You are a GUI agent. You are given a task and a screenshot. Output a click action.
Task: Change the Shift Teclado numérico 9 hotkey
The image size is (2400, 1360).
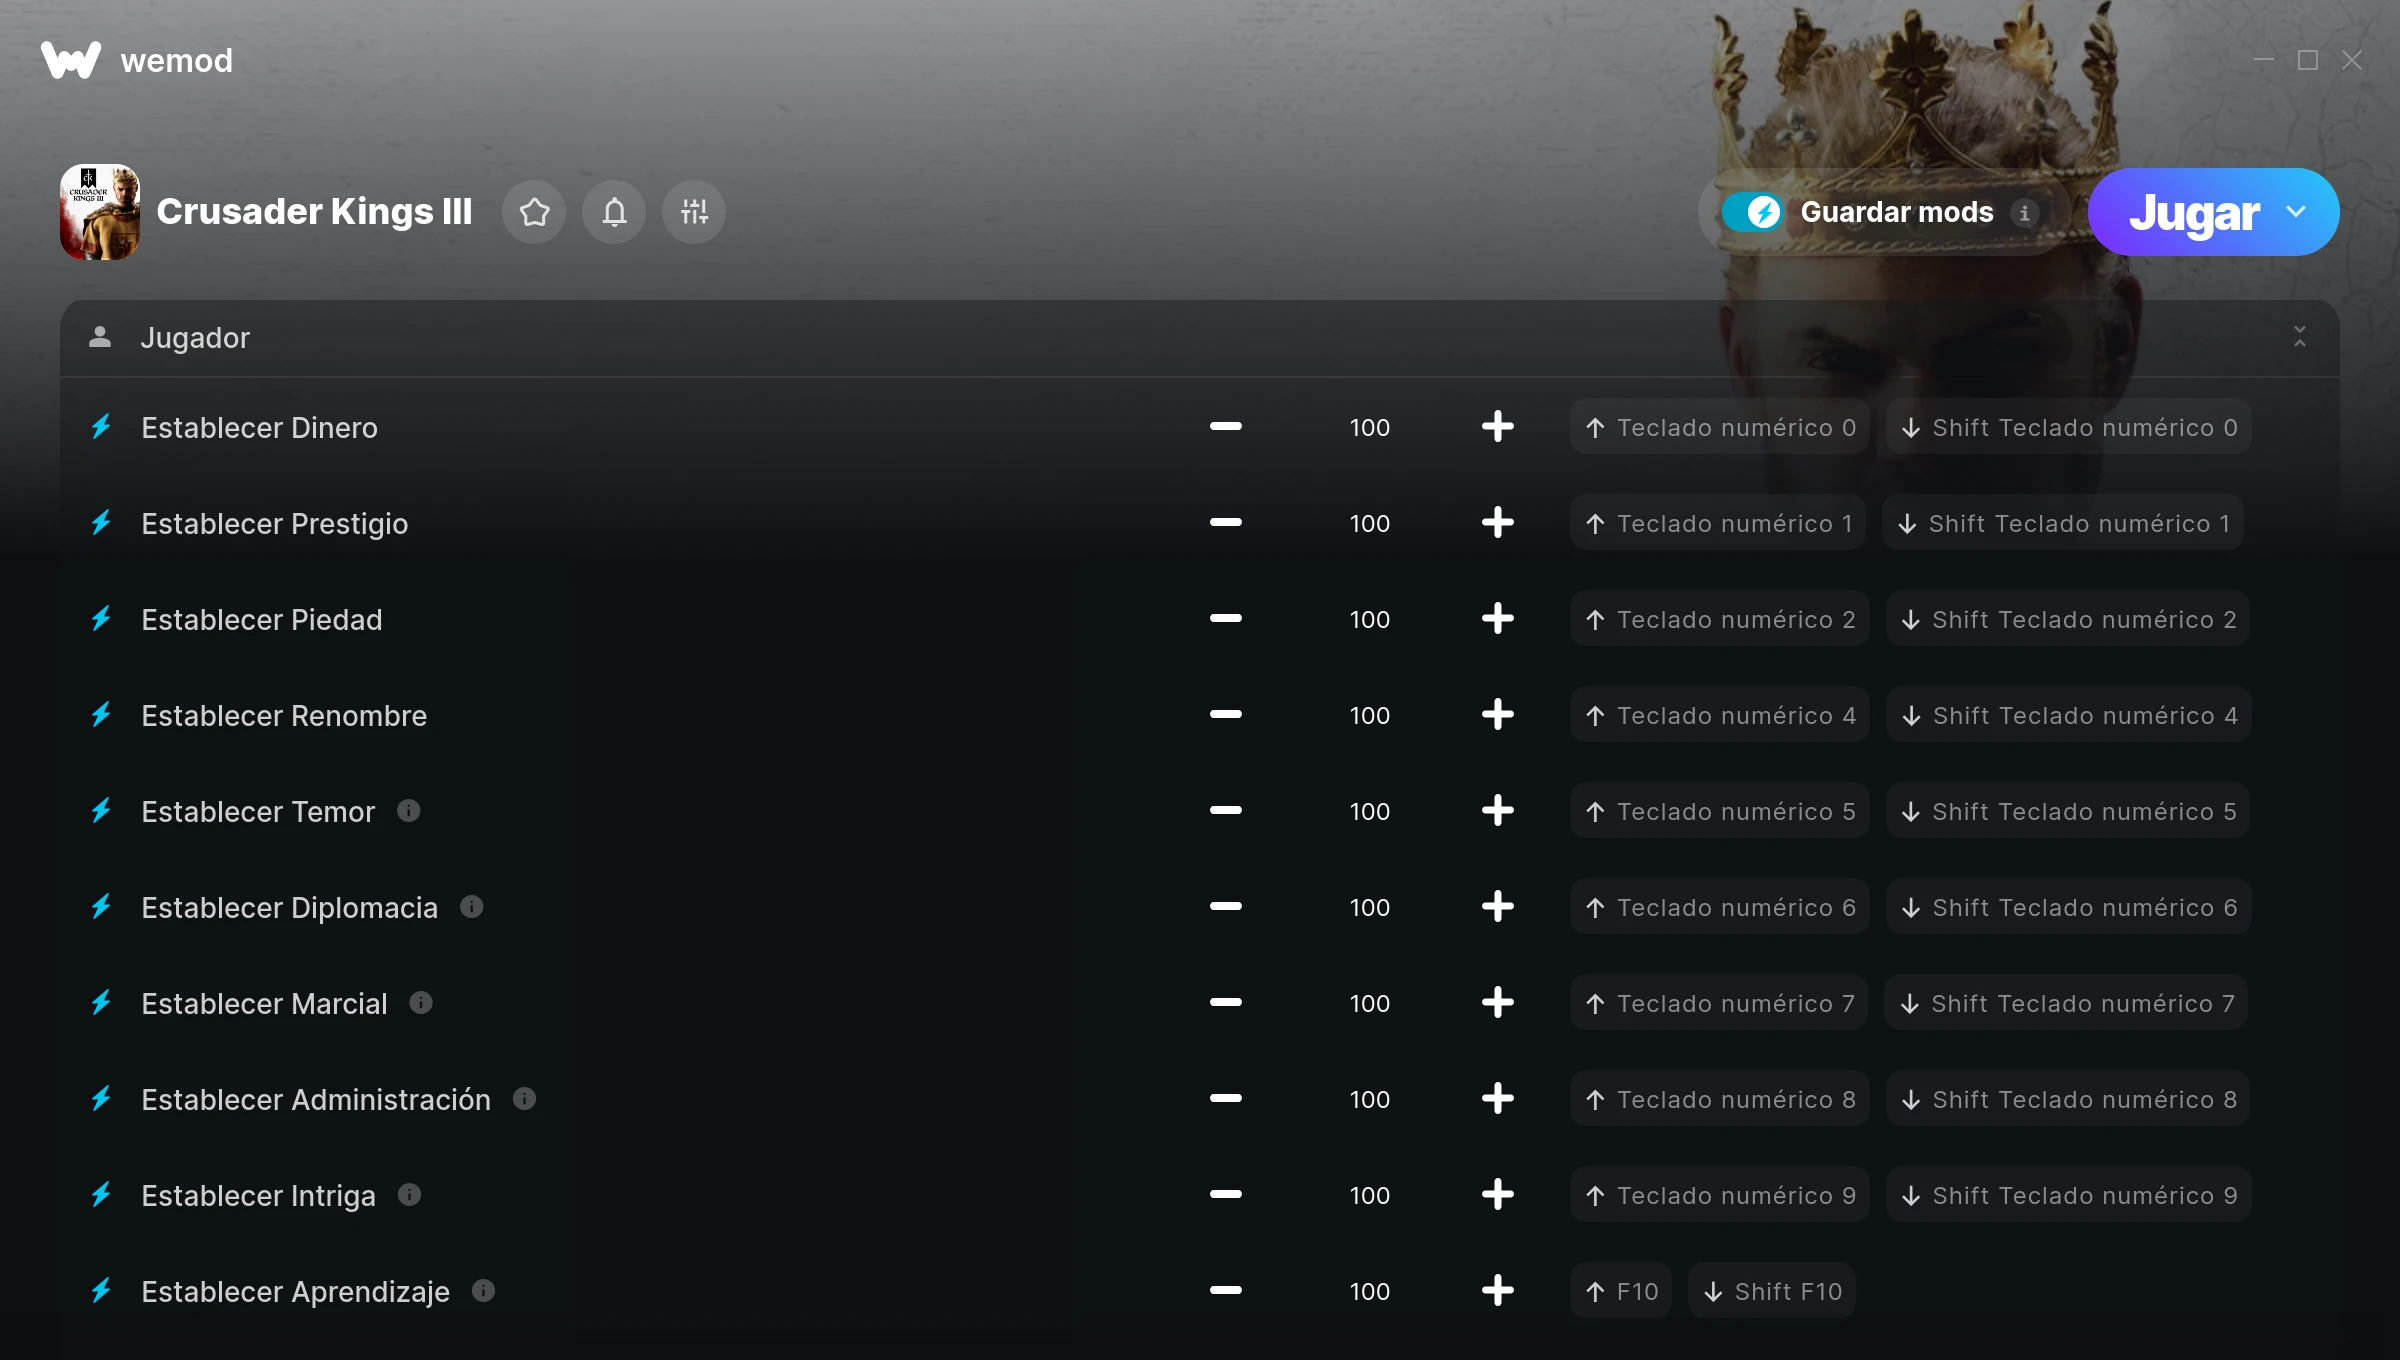(x=2069, y=1195)
